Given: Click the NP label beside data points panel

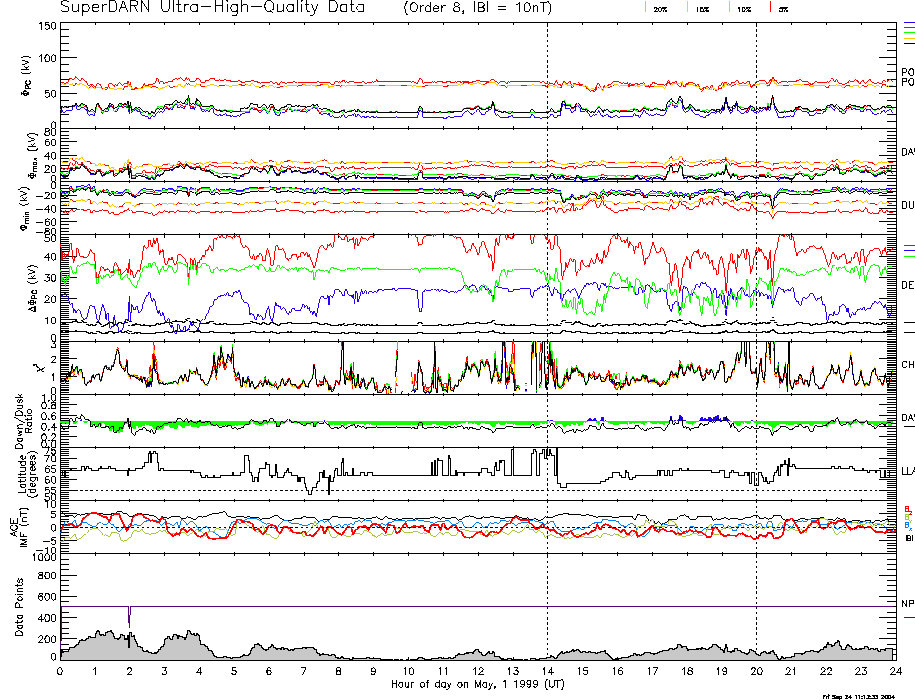Looking at the screenshot, I should (907, 604).
